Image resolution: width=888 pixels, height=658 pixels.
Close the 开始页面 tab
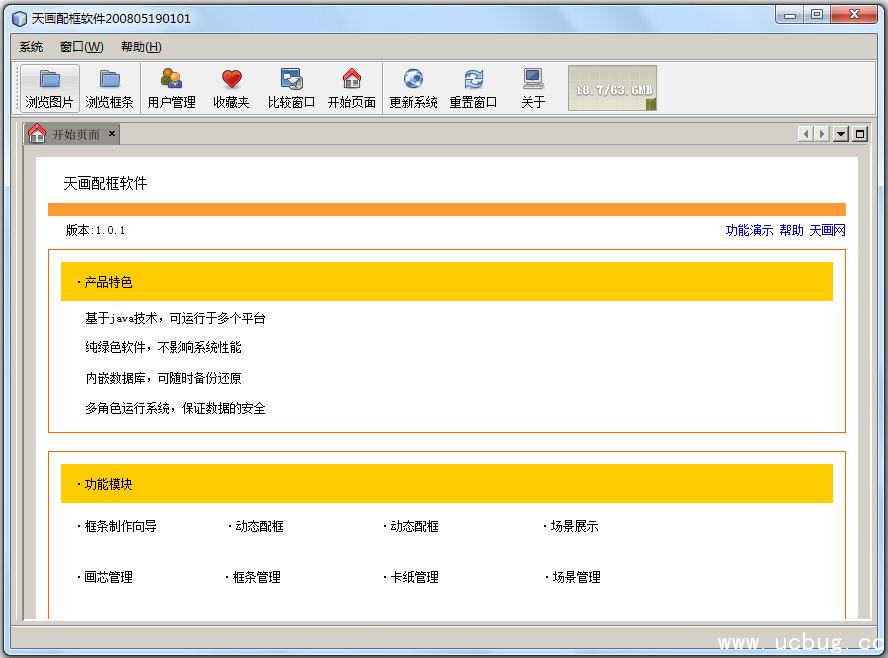pyautogui.click(x=112, y=133)
